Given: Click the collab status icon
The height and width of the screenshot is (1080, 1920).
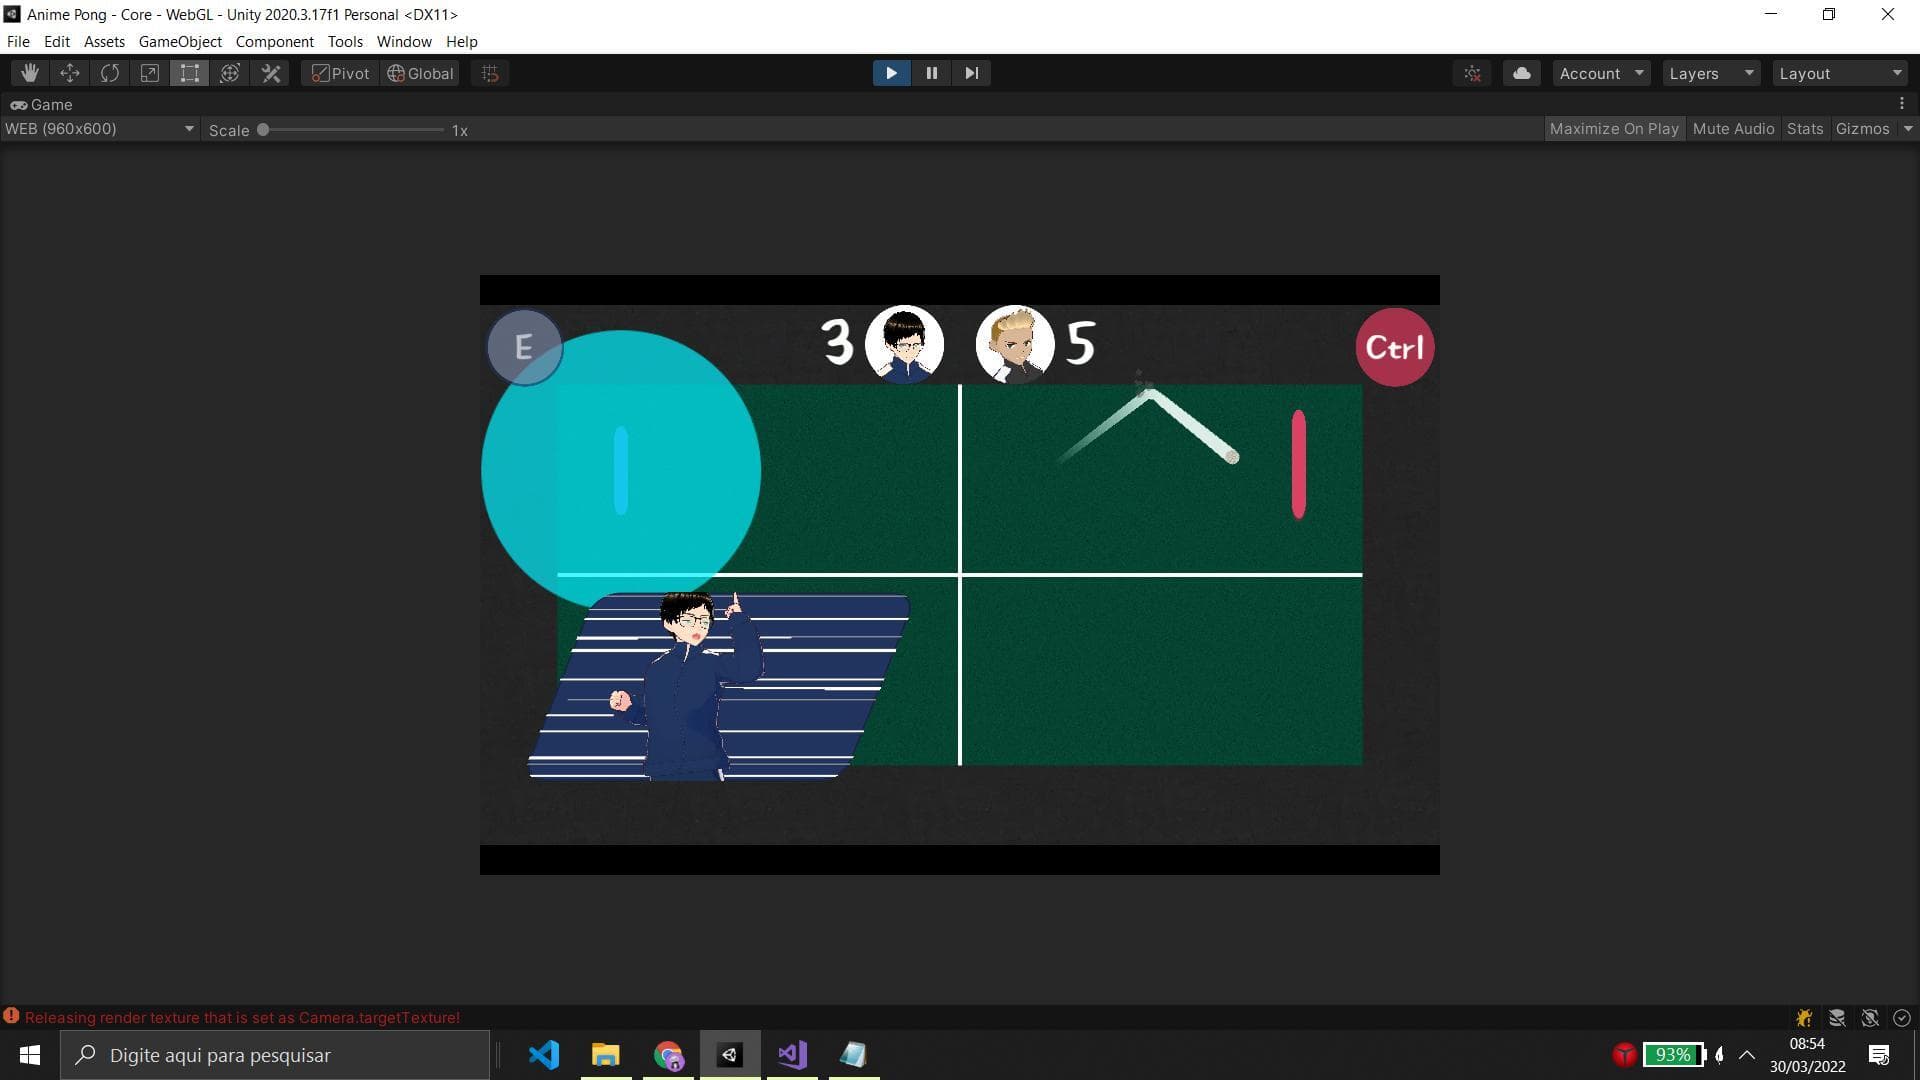Looking at the screenshot, I should coord(1473,73).
